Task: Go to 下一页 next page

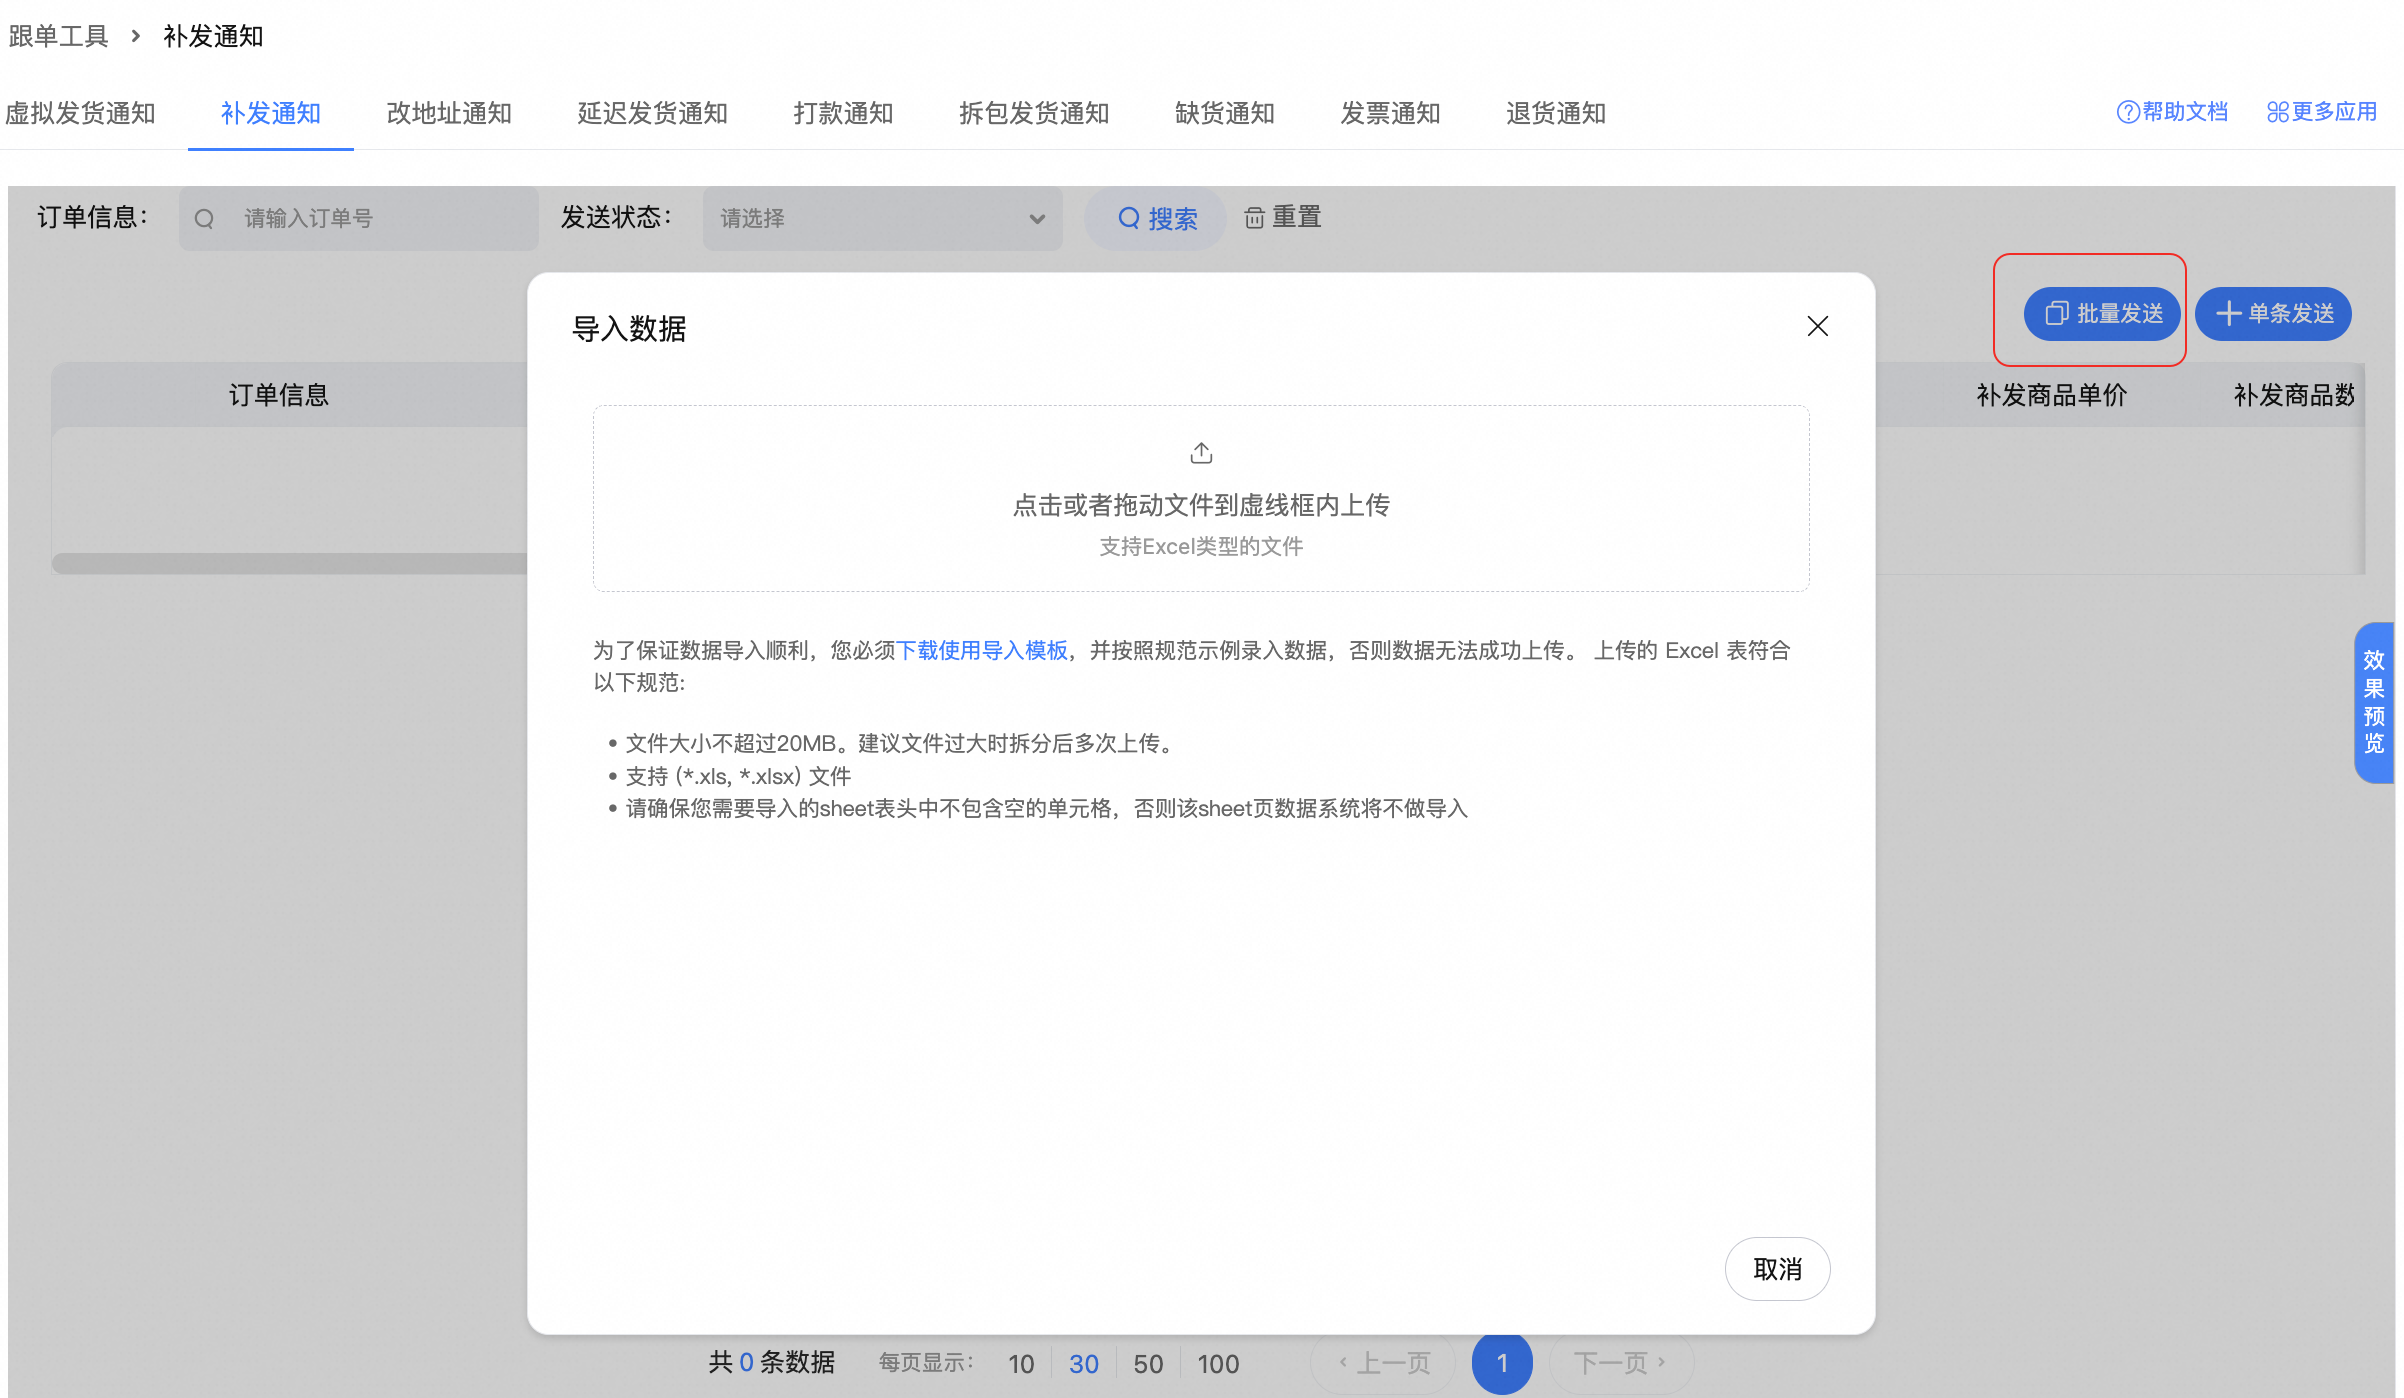Action: [x=1620, y=1362]
